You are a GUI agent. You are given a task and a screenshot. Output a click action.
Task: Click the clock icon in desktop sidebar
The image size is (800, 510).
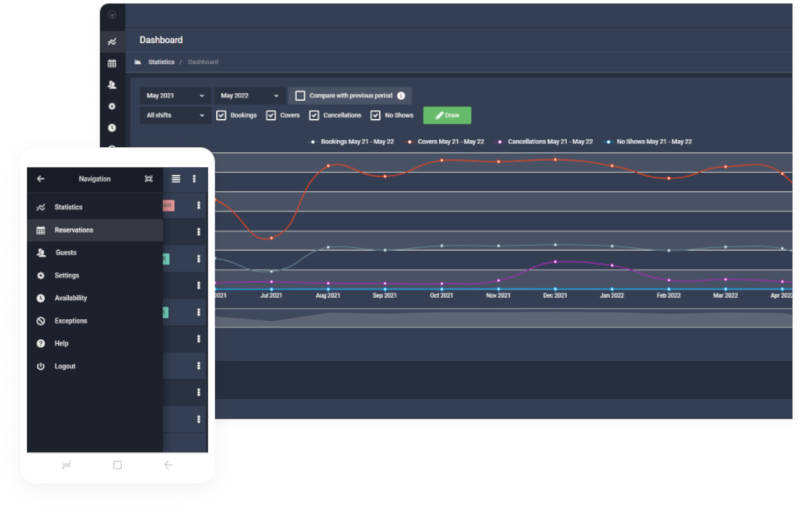pos(112,128)
